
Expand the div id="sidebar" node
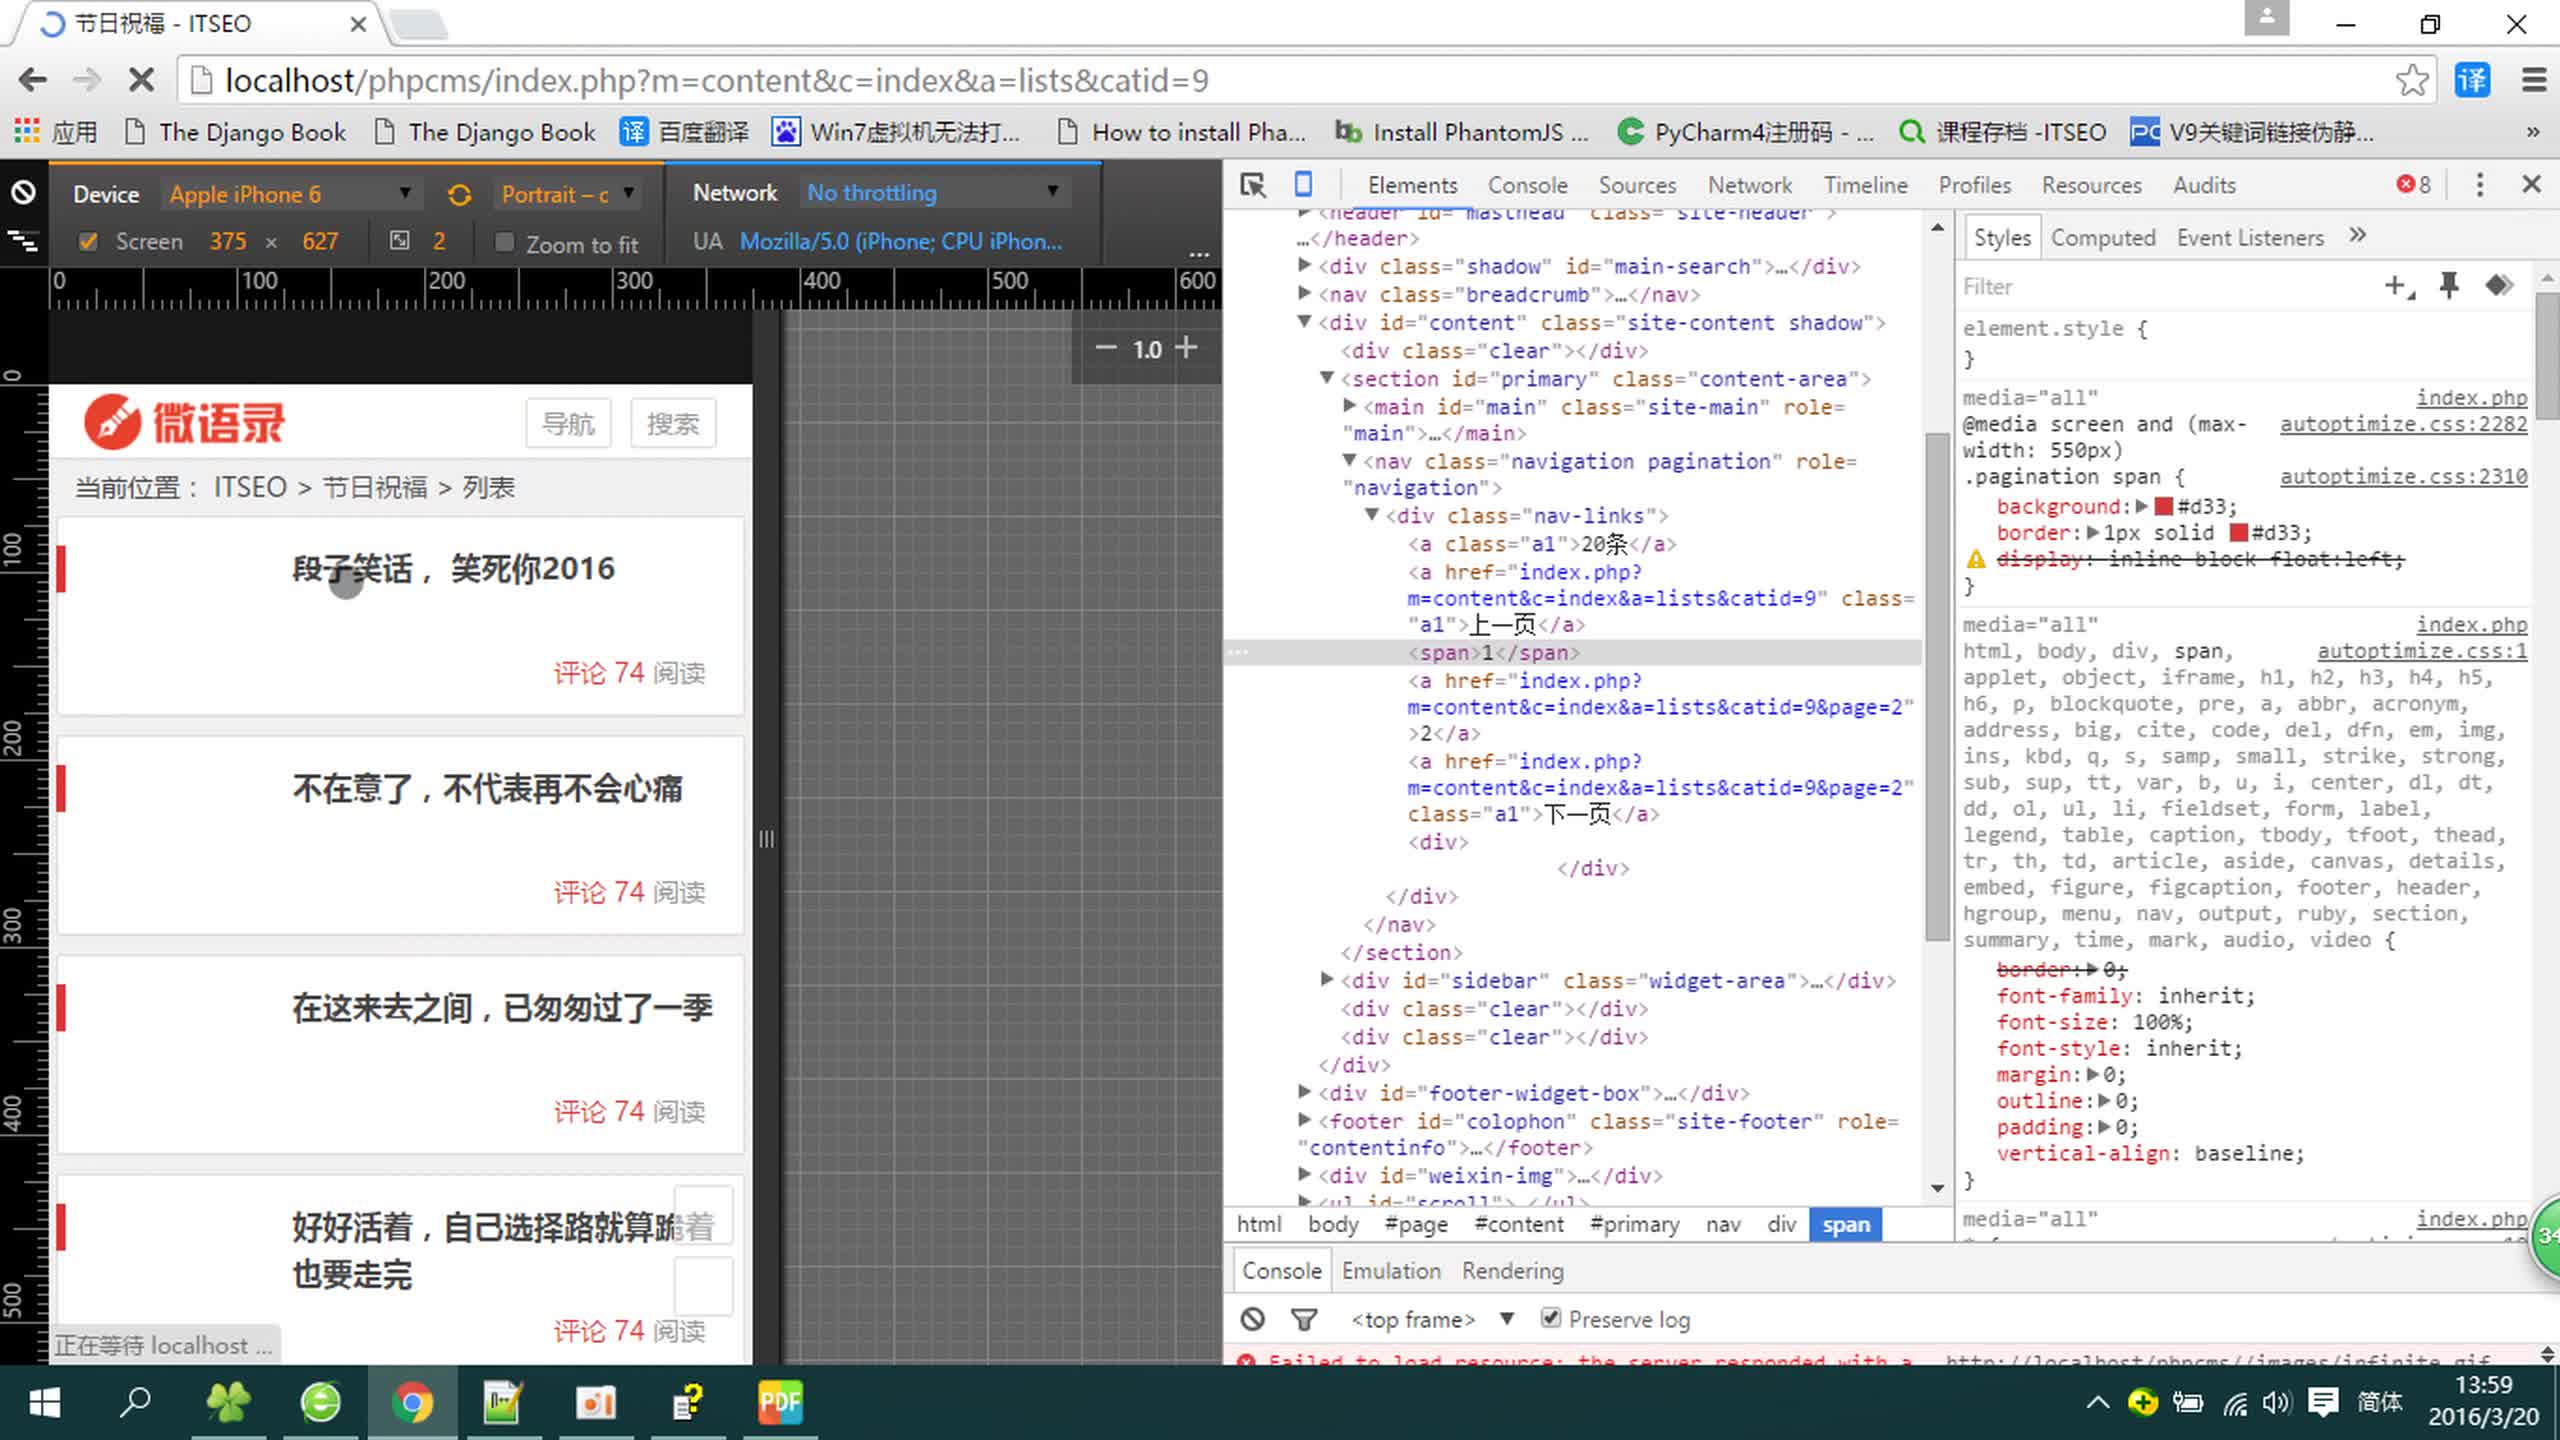pyautogui.click(x=1327, y=980)
